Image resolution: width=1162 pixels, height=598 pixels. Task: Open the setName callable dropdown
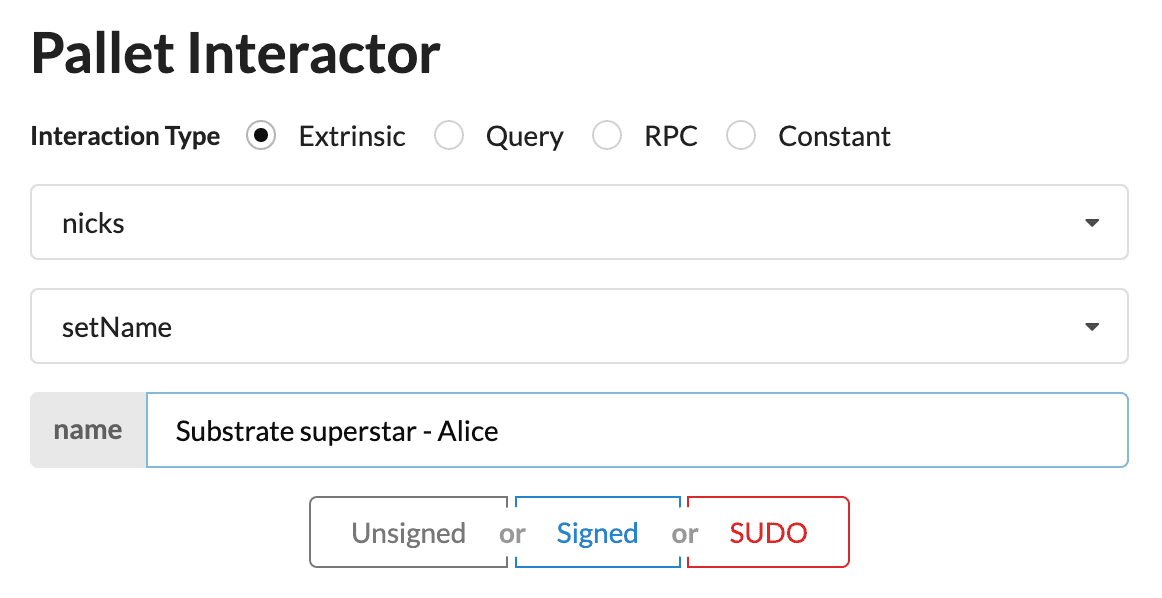point(578,326)
